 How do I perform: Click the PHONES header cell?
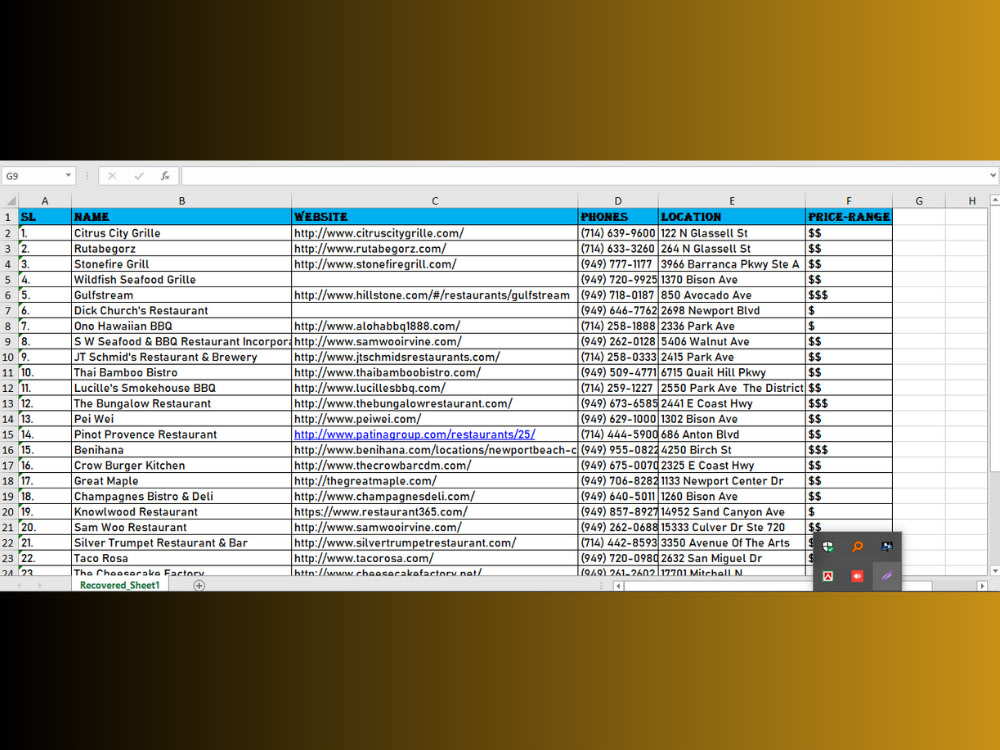click(x=618, y=217)
